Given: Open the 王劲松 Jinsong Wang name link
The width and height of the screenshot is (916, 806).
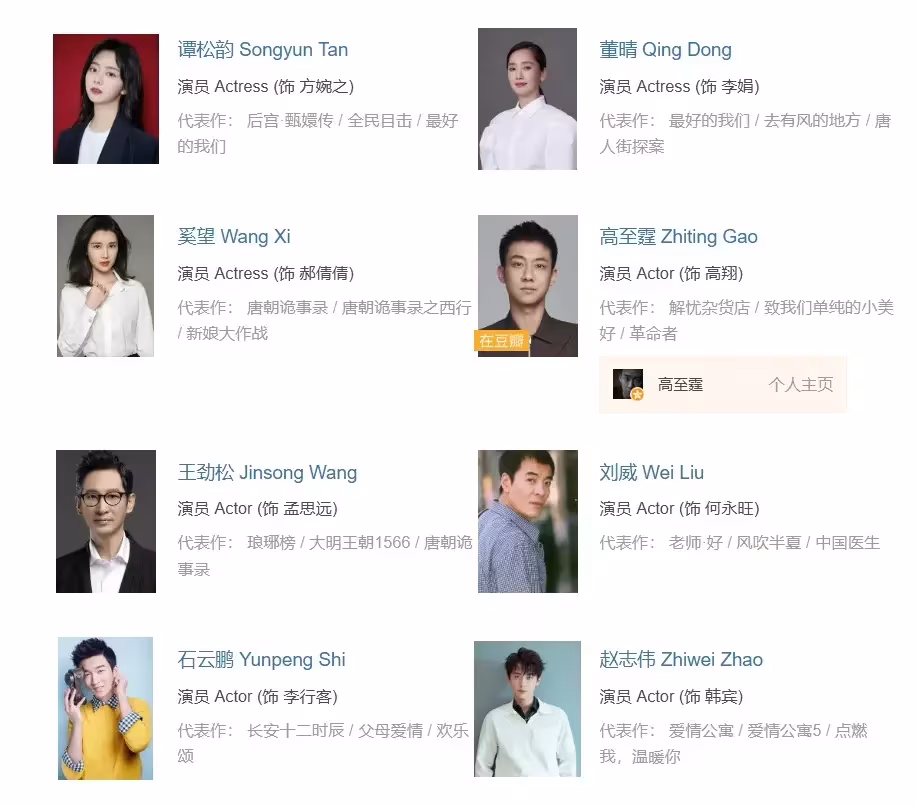Looking at the screenshot, I should [x=268, y=472].
